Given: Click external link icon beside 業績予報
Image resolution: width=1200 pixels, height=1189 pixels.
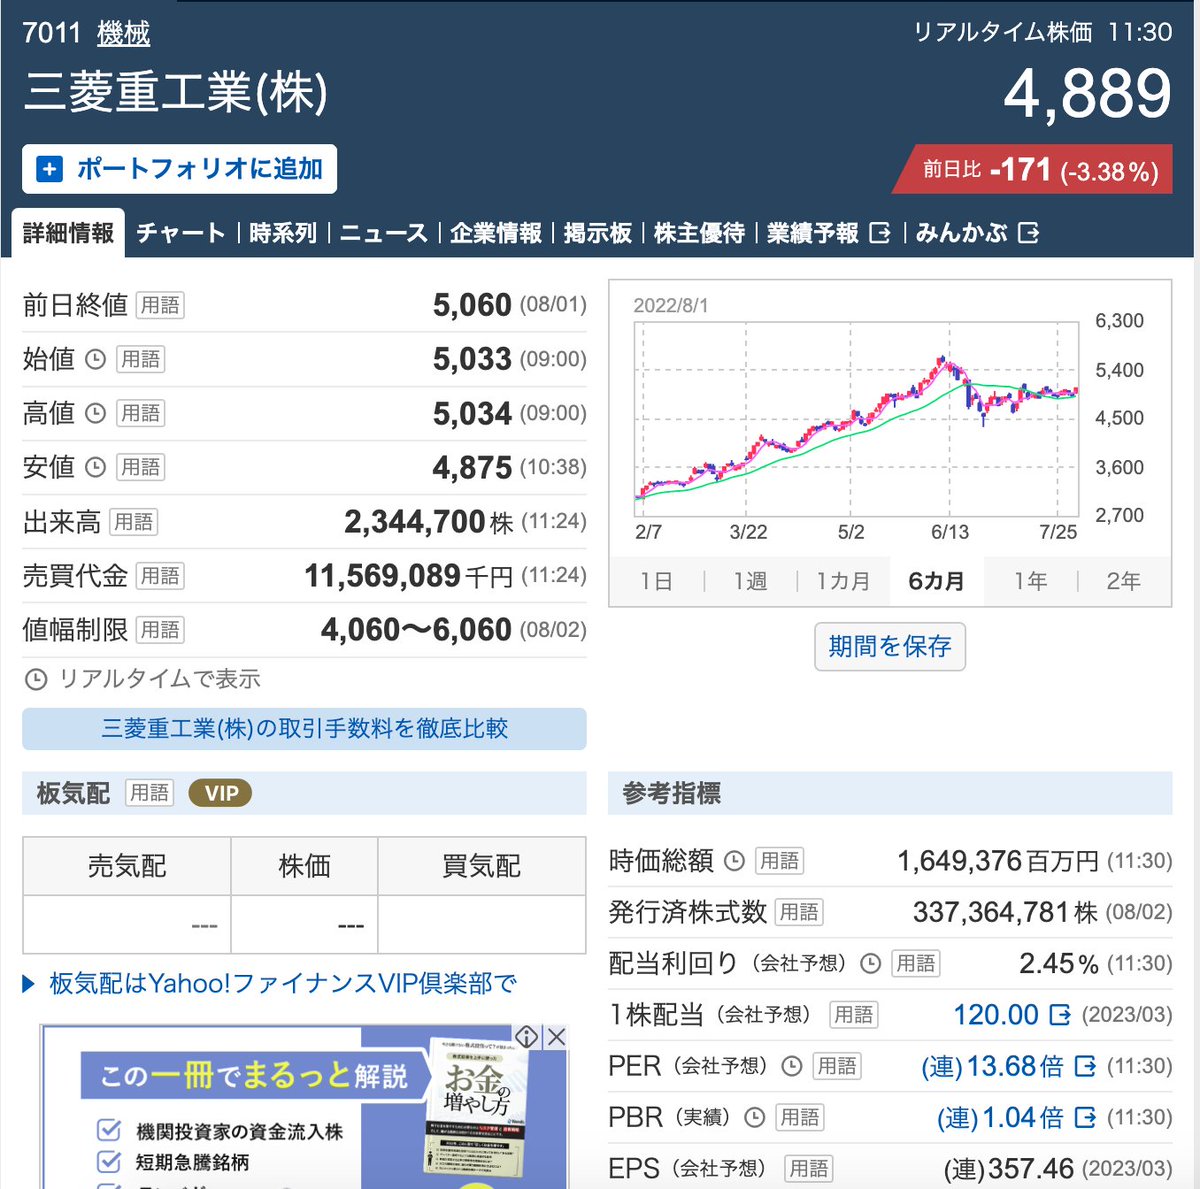Looking at the screenshot, I should point(880,233).
